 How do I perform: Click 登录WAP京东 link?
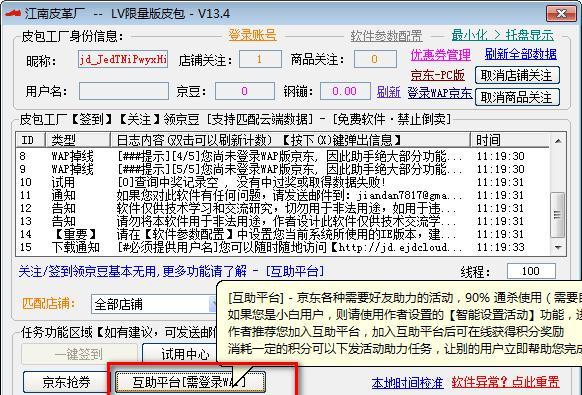440,93
